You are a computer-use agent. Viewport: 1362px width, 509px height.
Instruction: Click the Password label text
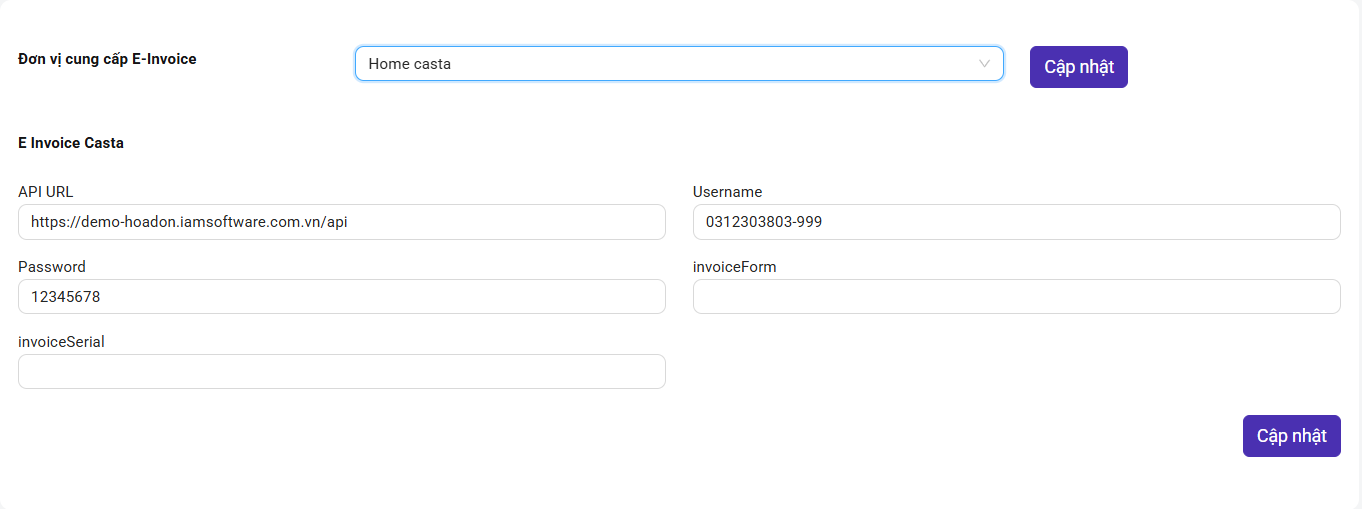click(52, 267)
